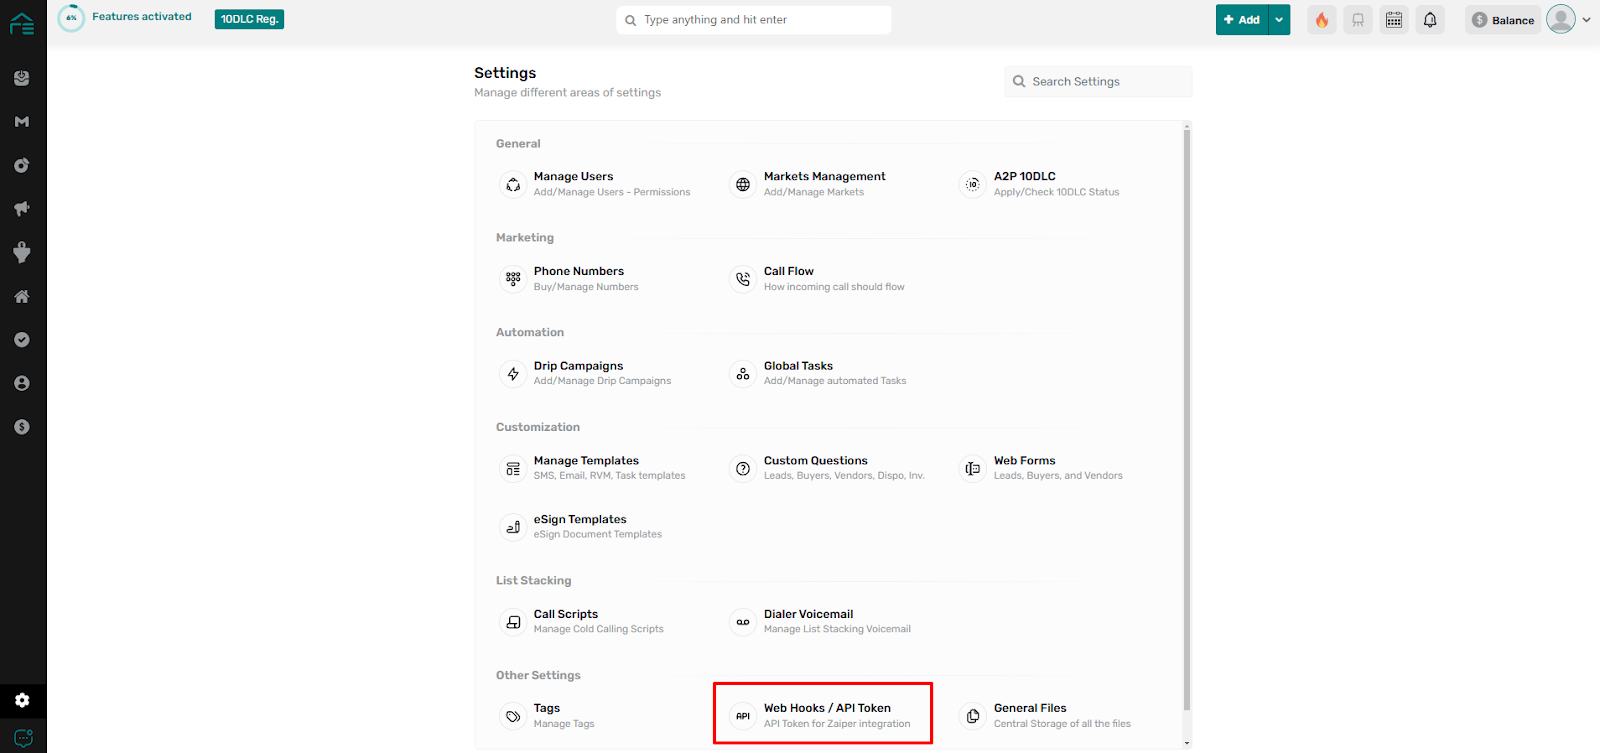Click 'Manage different areas of settings' text
The image size is (1600, 753).
click(x=567, y=93)
